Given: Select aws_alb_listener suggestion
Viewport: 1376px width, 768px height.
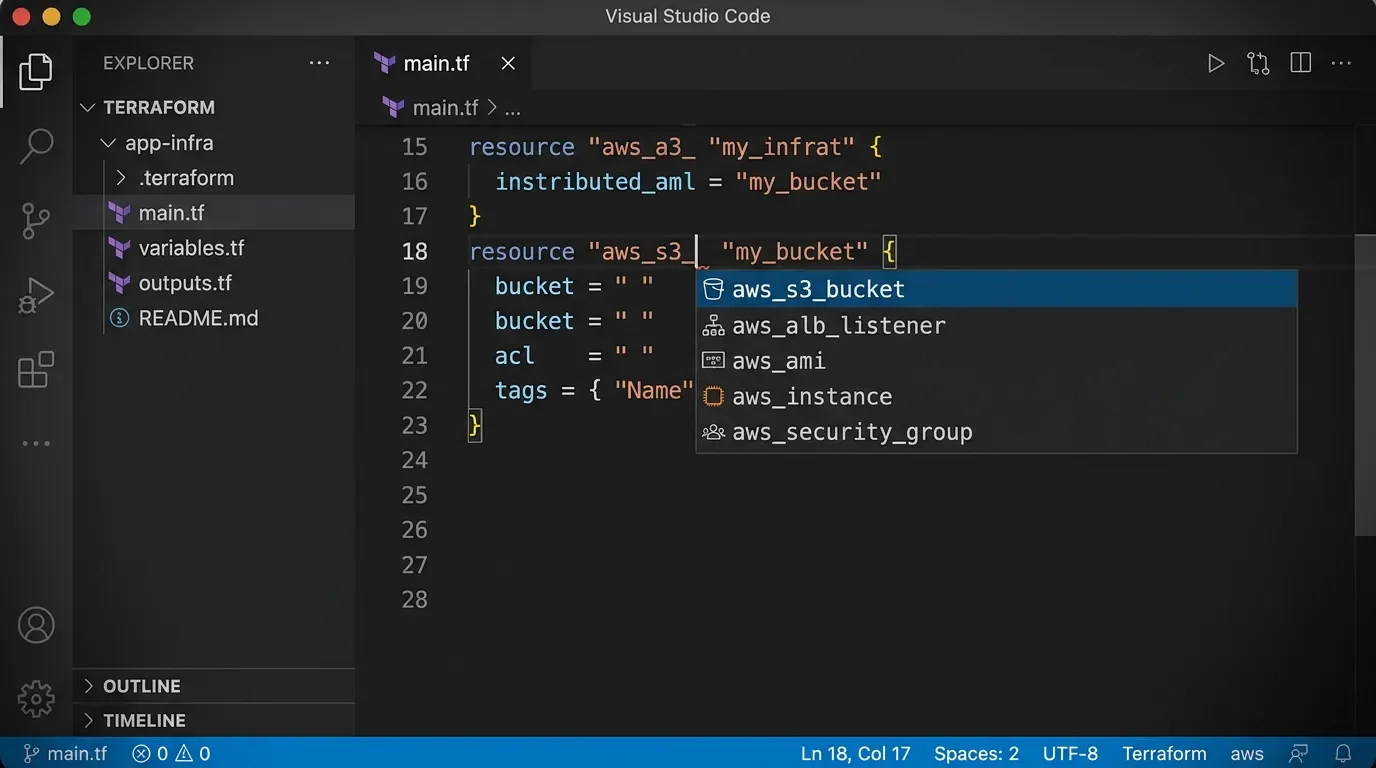Looking at the screenshot, I should (996, 325).
